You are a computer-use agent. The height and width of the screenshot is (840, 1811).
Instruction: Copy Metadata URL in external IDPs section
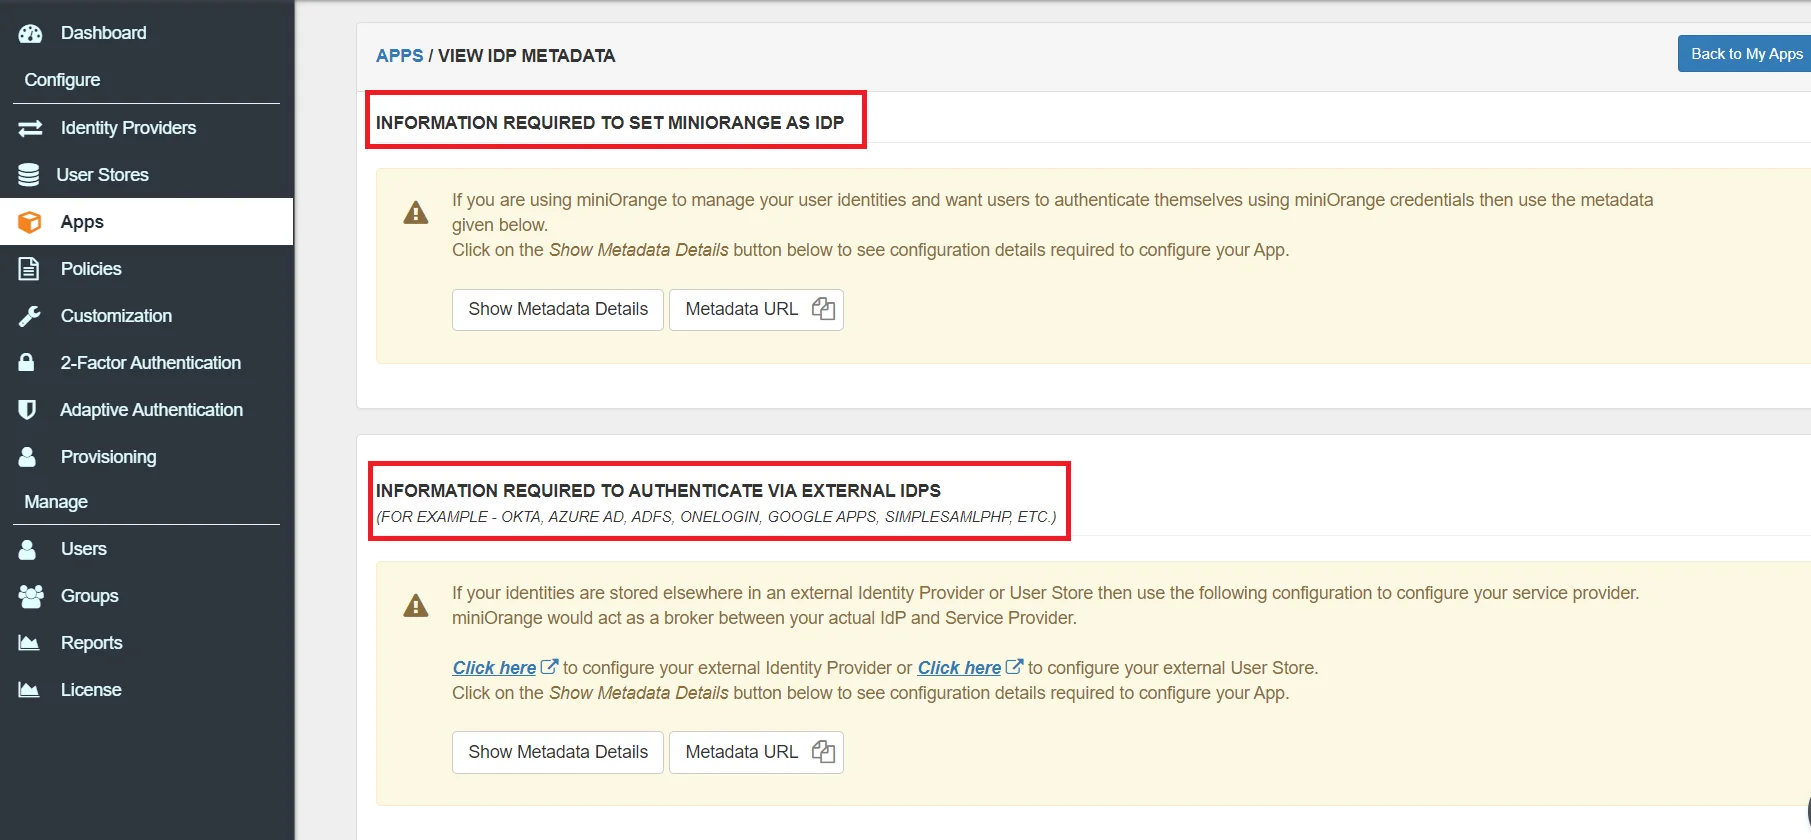coord(823,752)
